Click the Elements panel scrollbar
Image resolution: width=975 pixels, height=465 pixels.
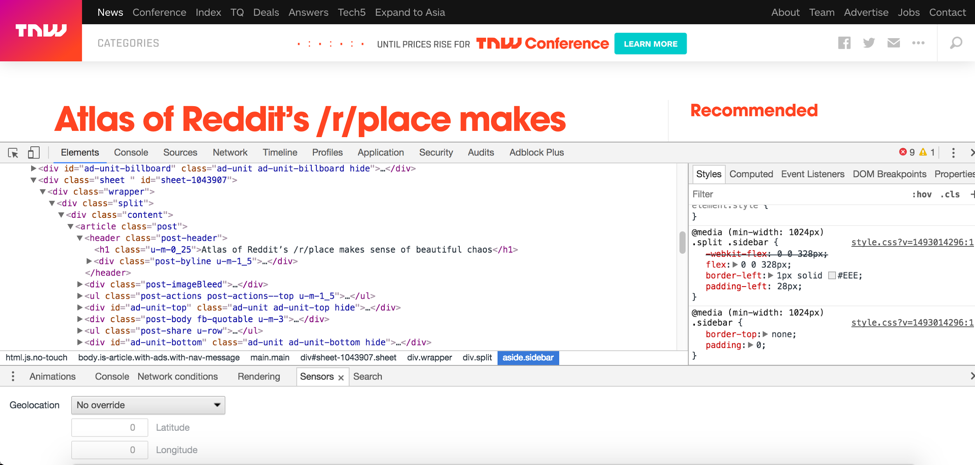point(682,242)
